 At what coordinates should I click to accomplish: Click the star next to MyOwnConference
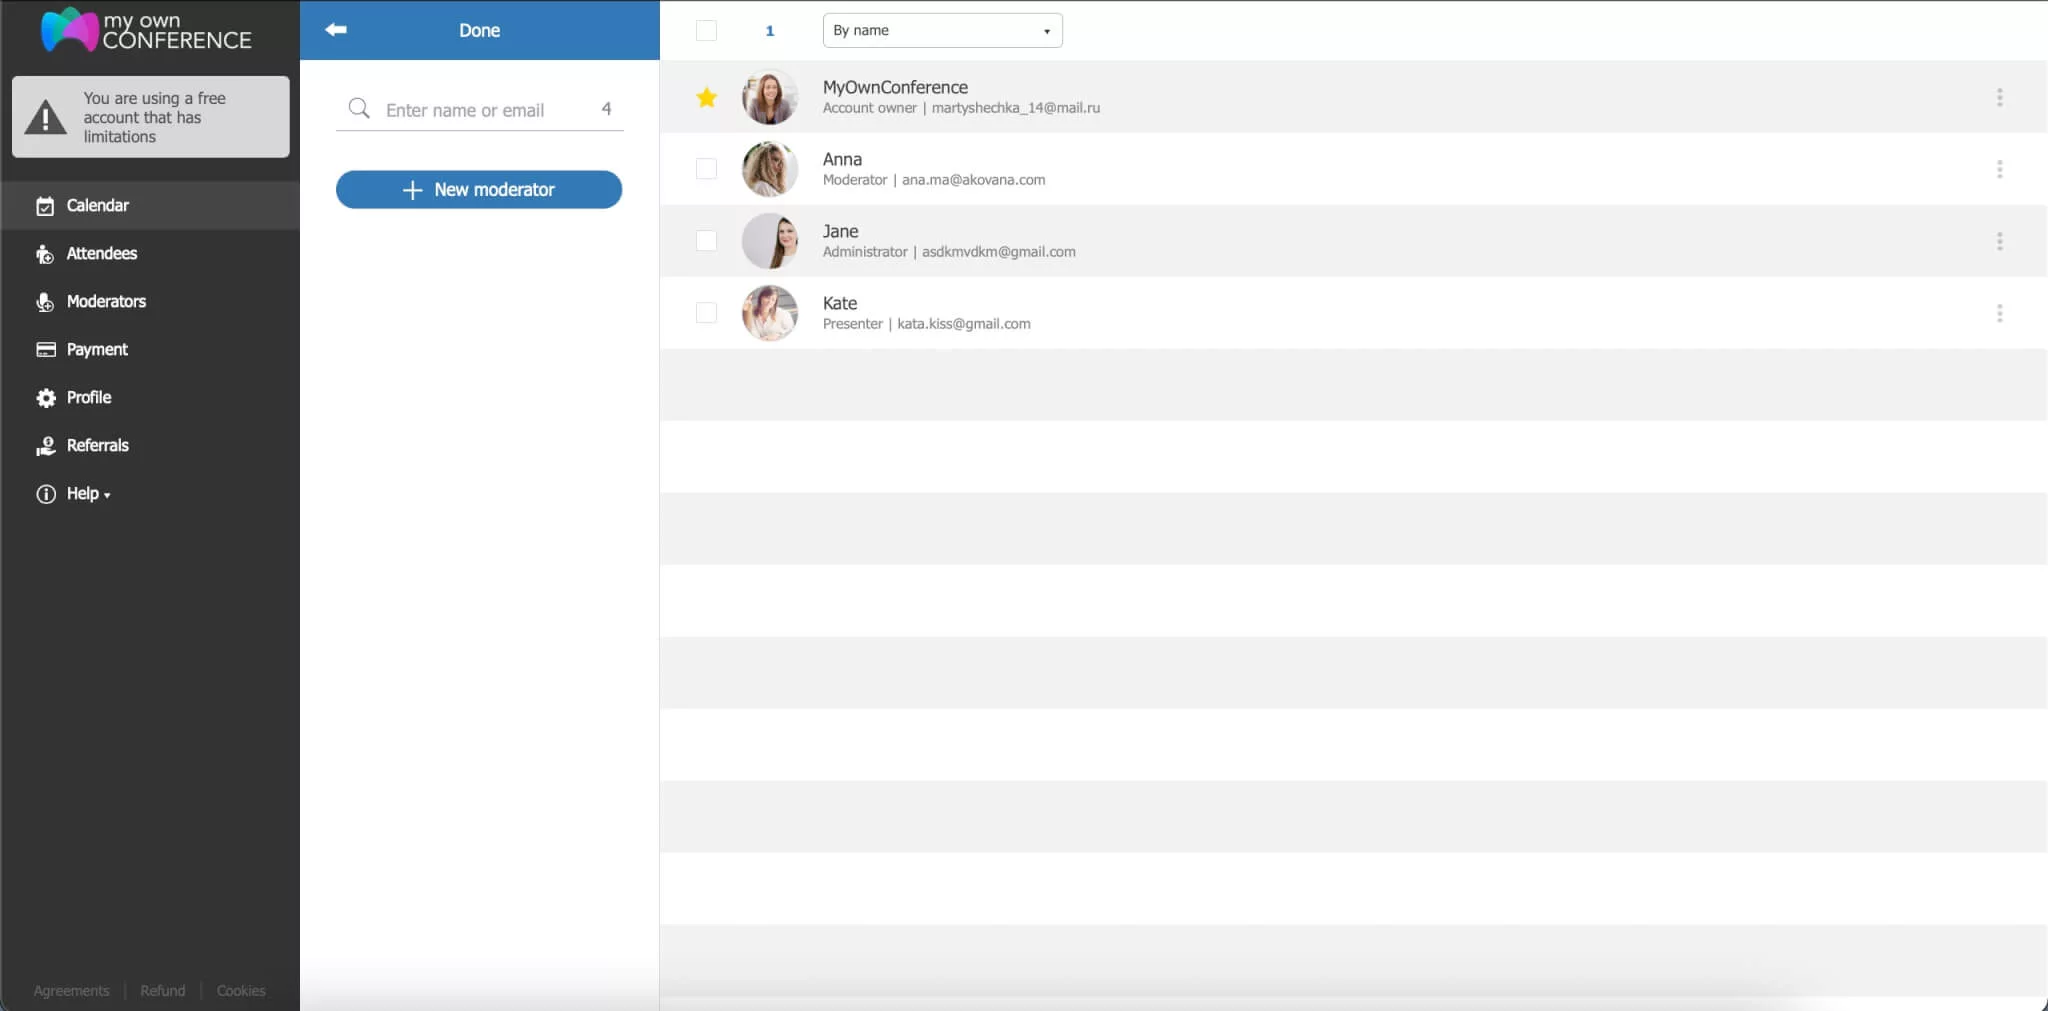pyautogui.click(x=706, y=97)
